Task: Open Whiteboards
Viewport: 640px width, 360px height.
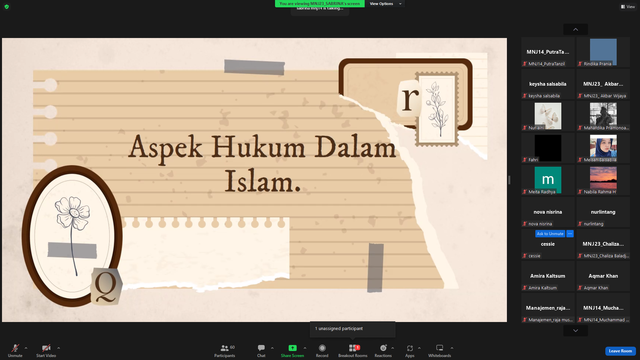Action: (440, 350)
